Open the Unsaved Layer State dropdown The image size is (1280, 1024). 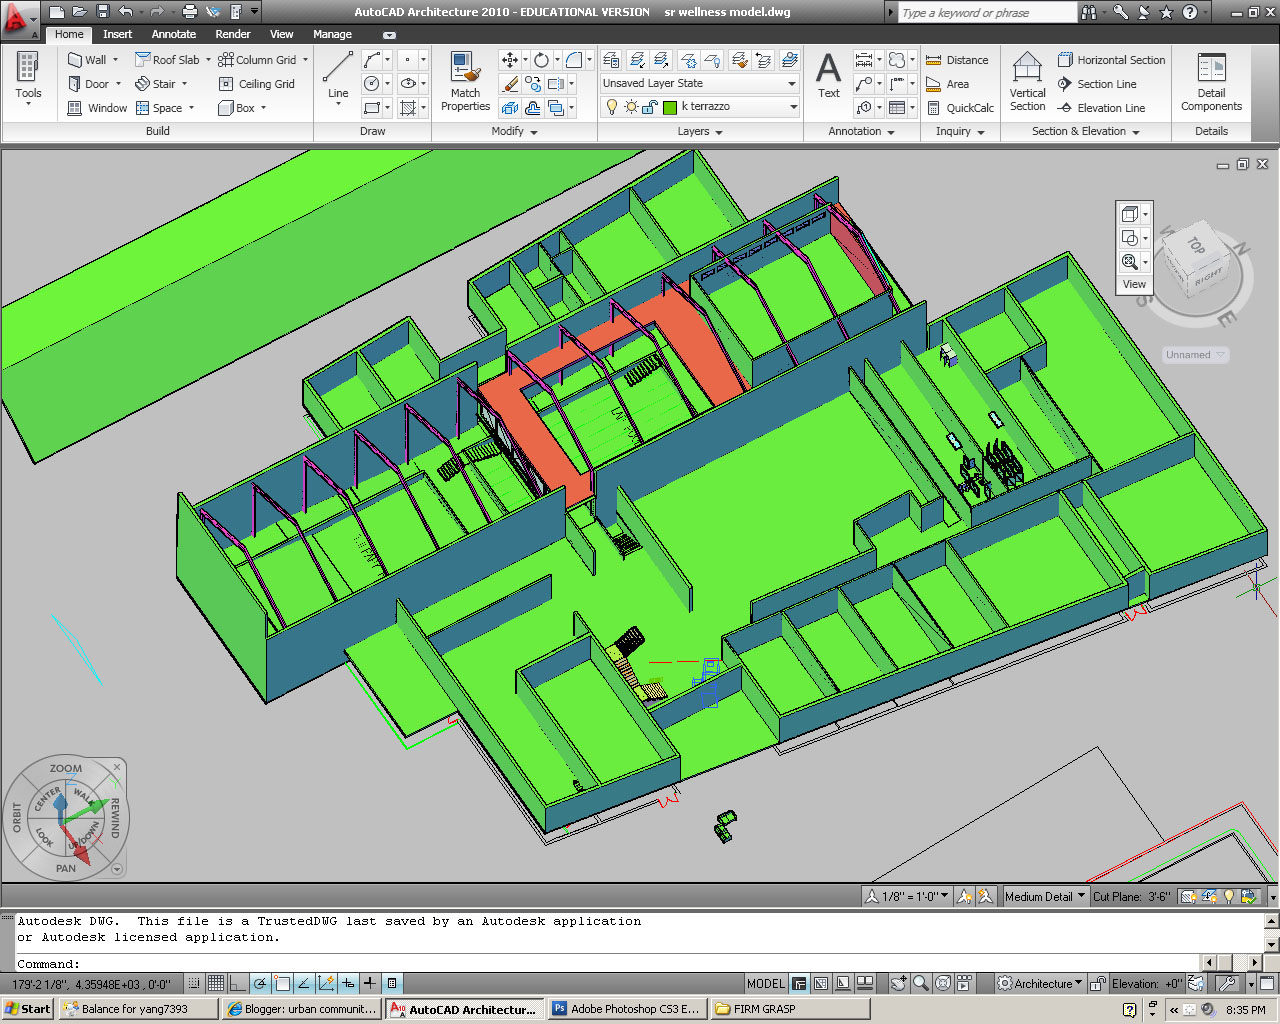coord(699,83)
